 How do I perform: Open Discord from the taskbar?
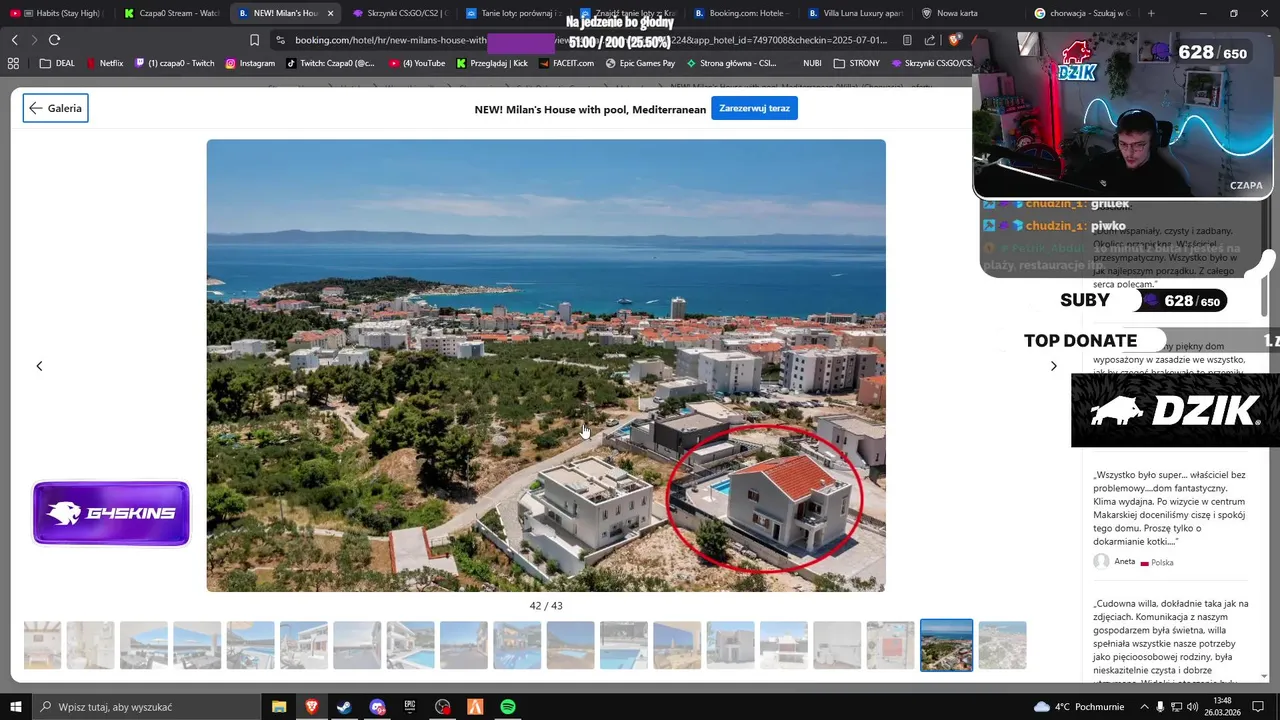[x=377, y=707]
